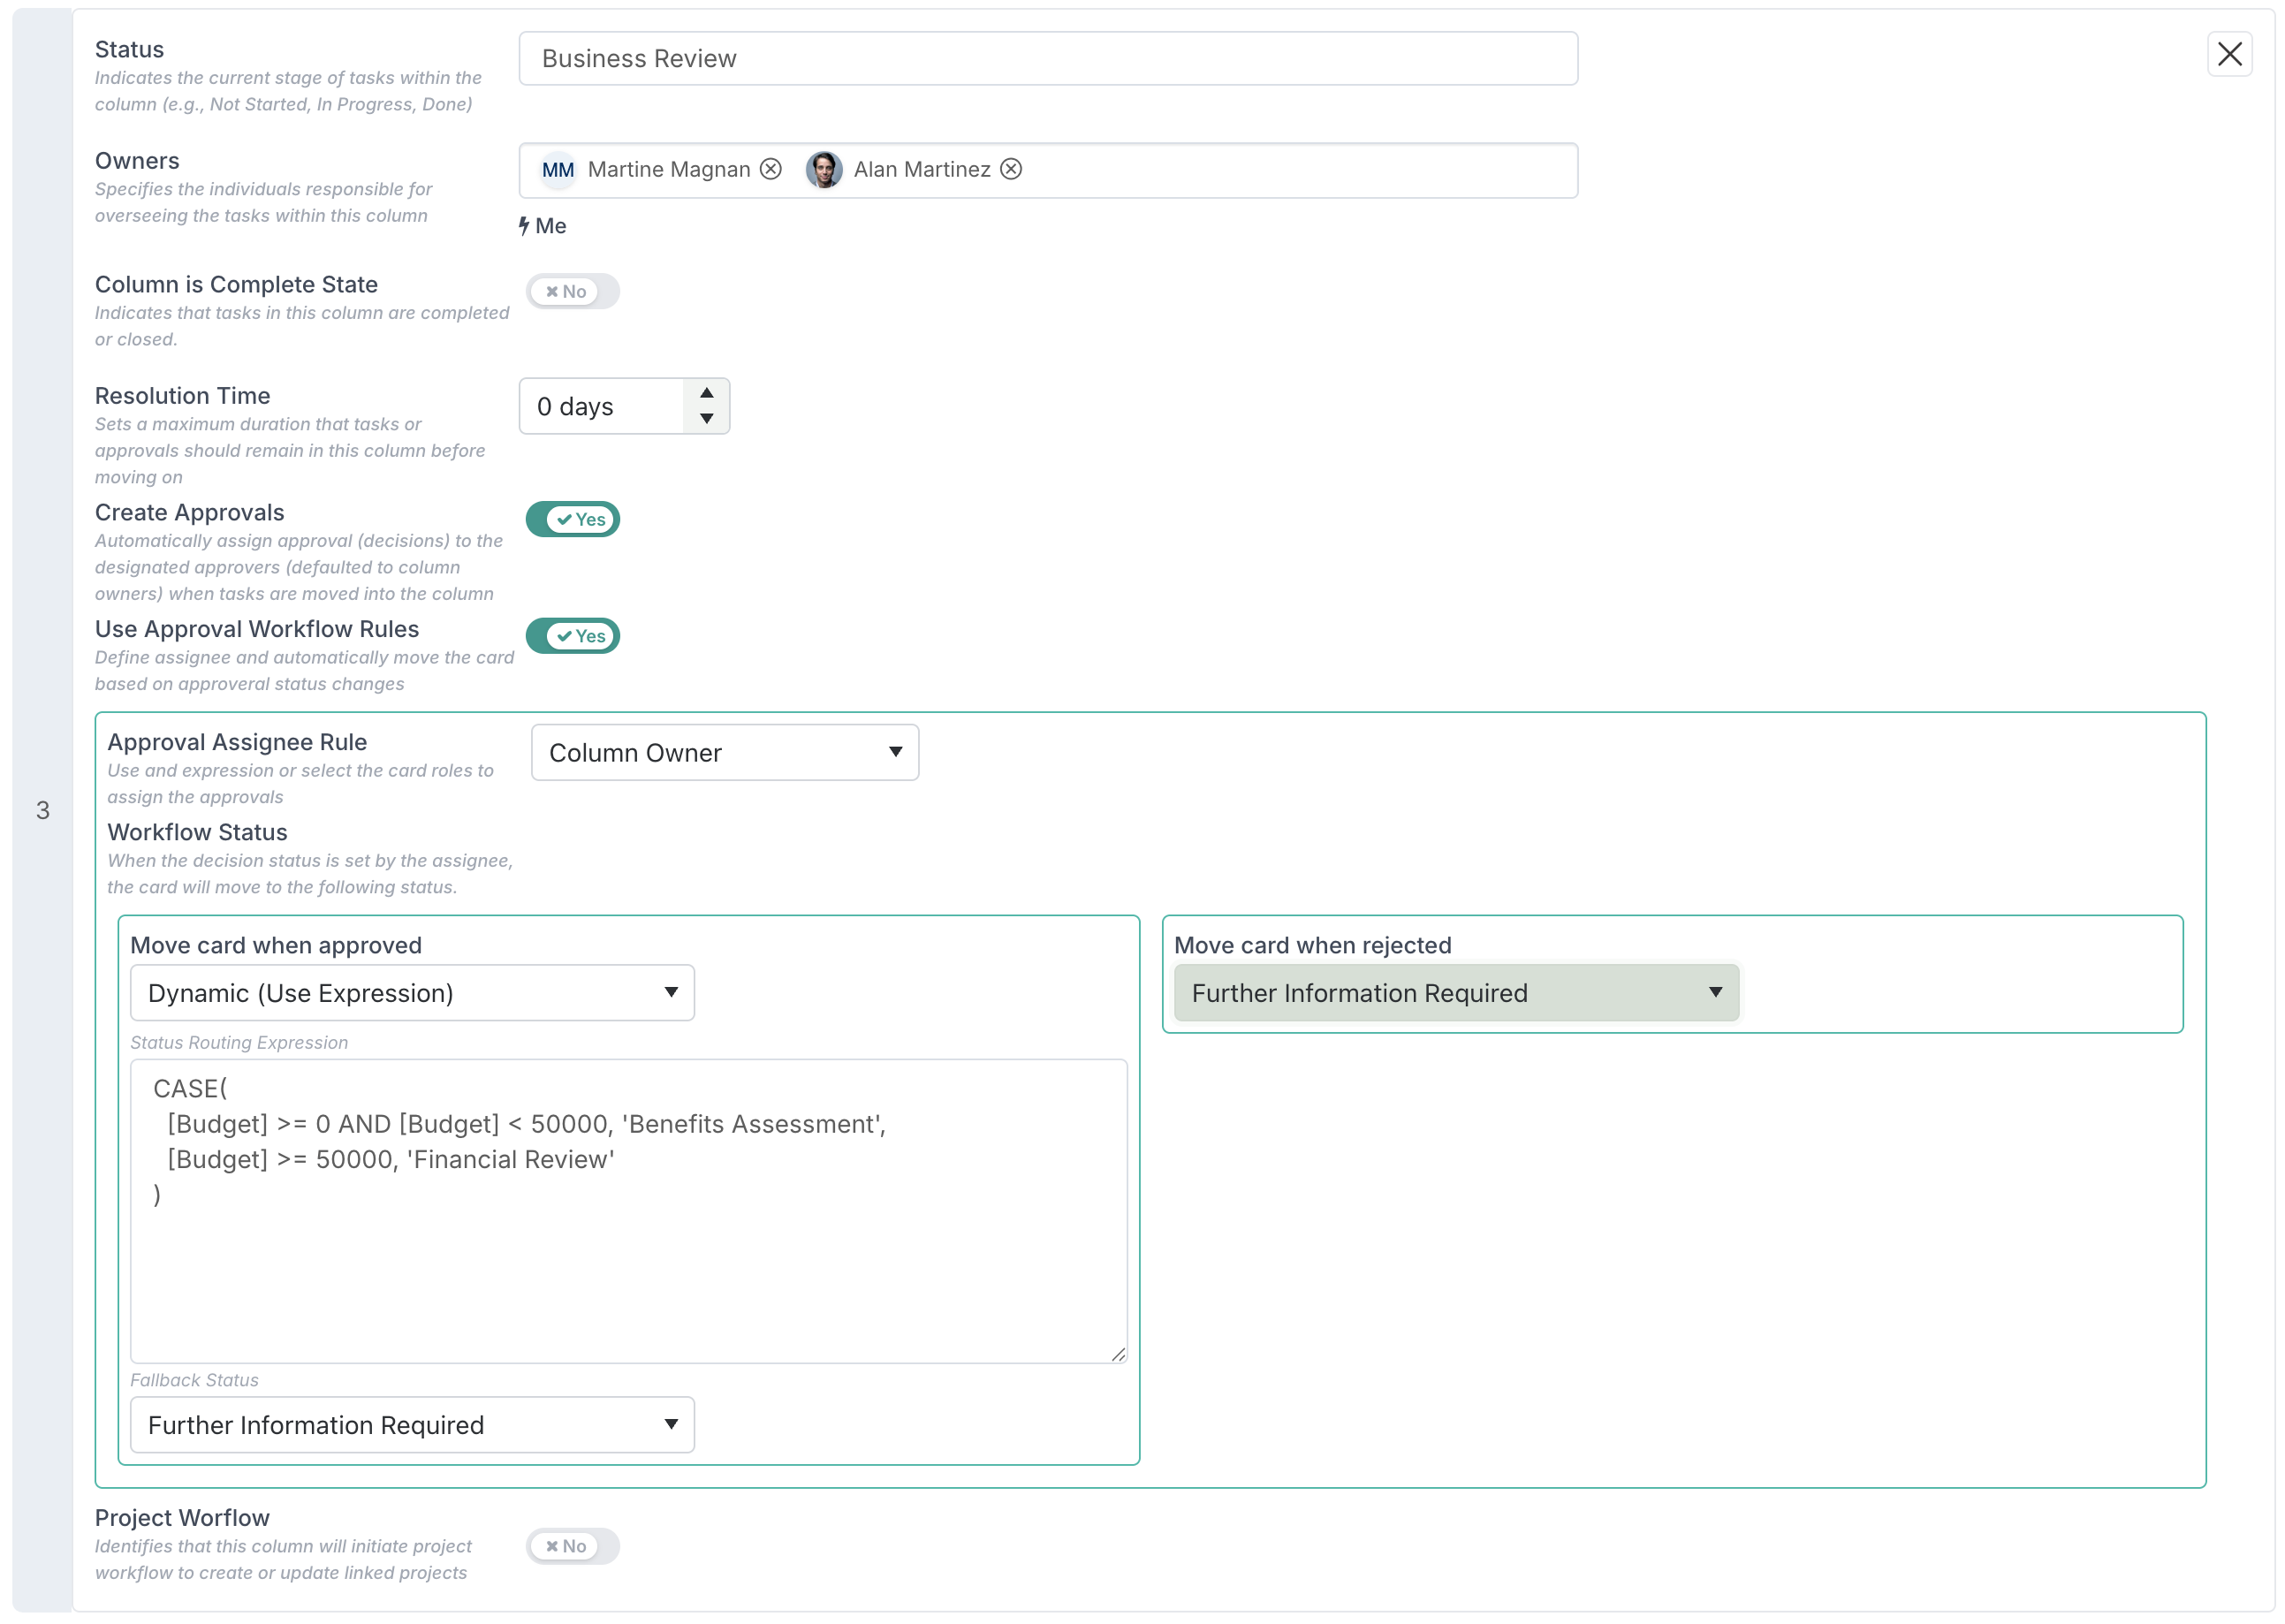Image resolution: width=2285 pixels, height=1624 pixels.
Task: Expand the Fallback Status dropdown
Action: 412,1425
